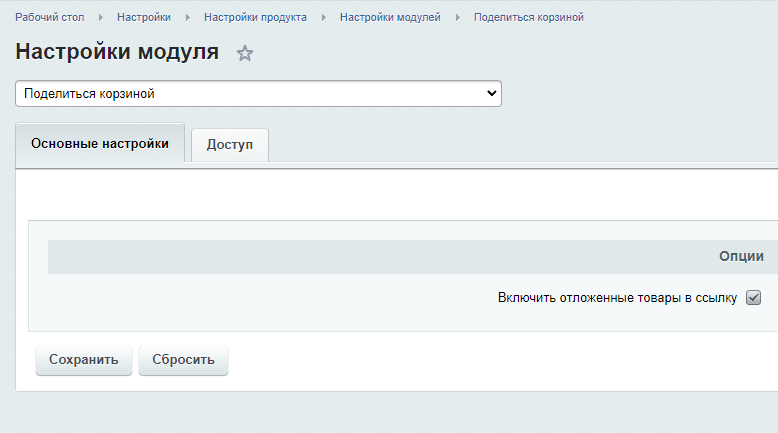Toggle 'Включить отложенные товары в ссылку' checkbox
Viewport: 778px width, 433px height.
[754, 297]
